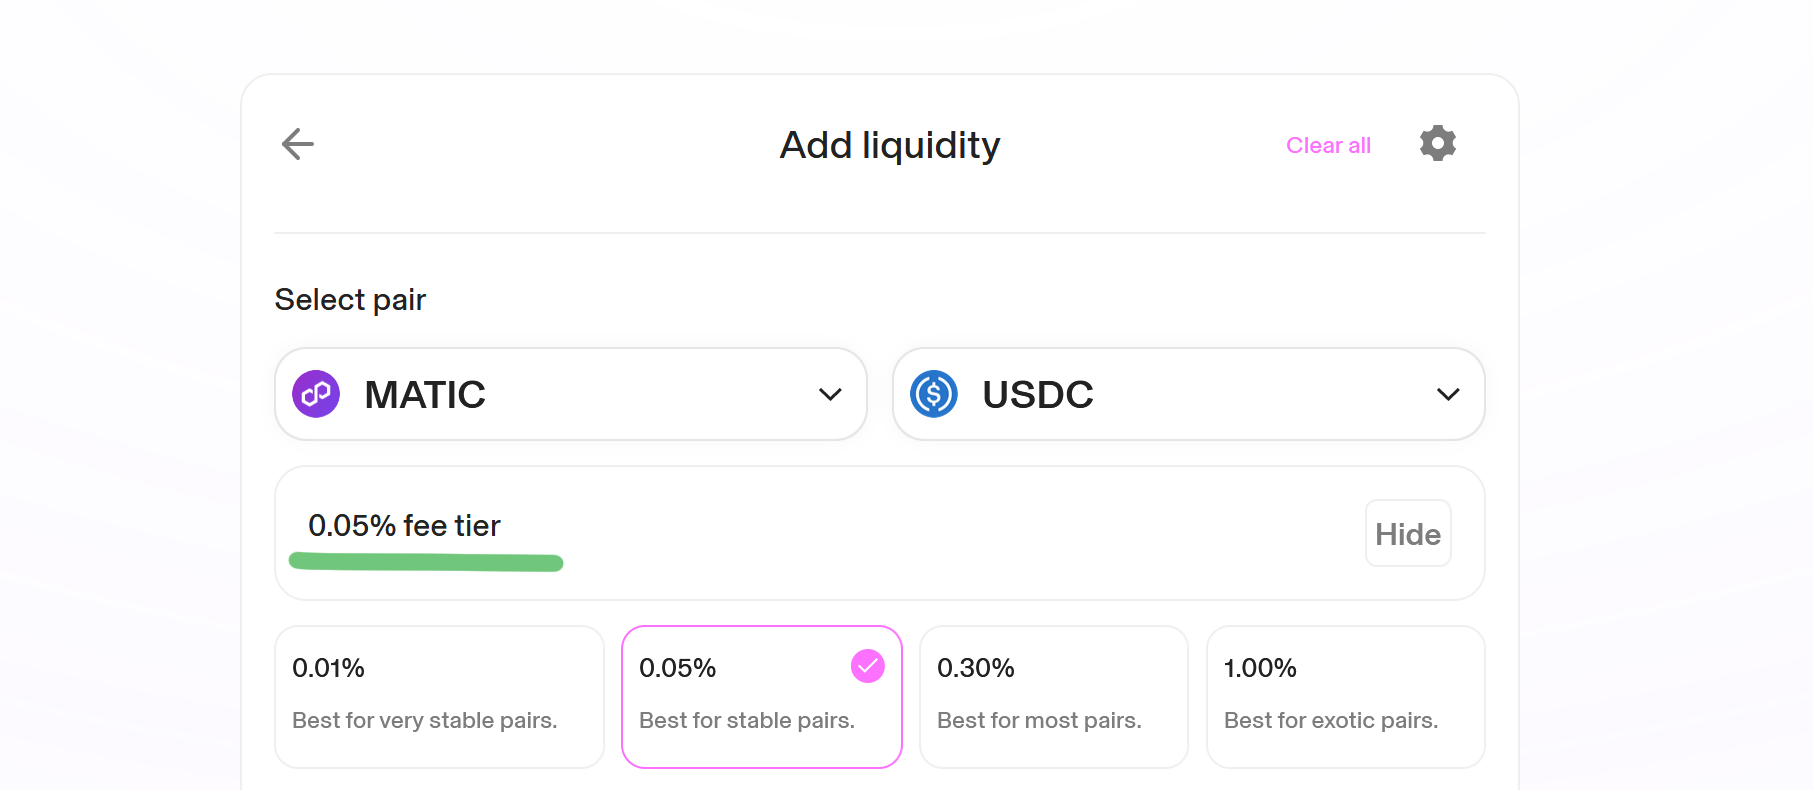The height and width of the screenshot is (790, 1813).
Task: Click the "0.05% fee tier" text
Action: pos(404,526)
